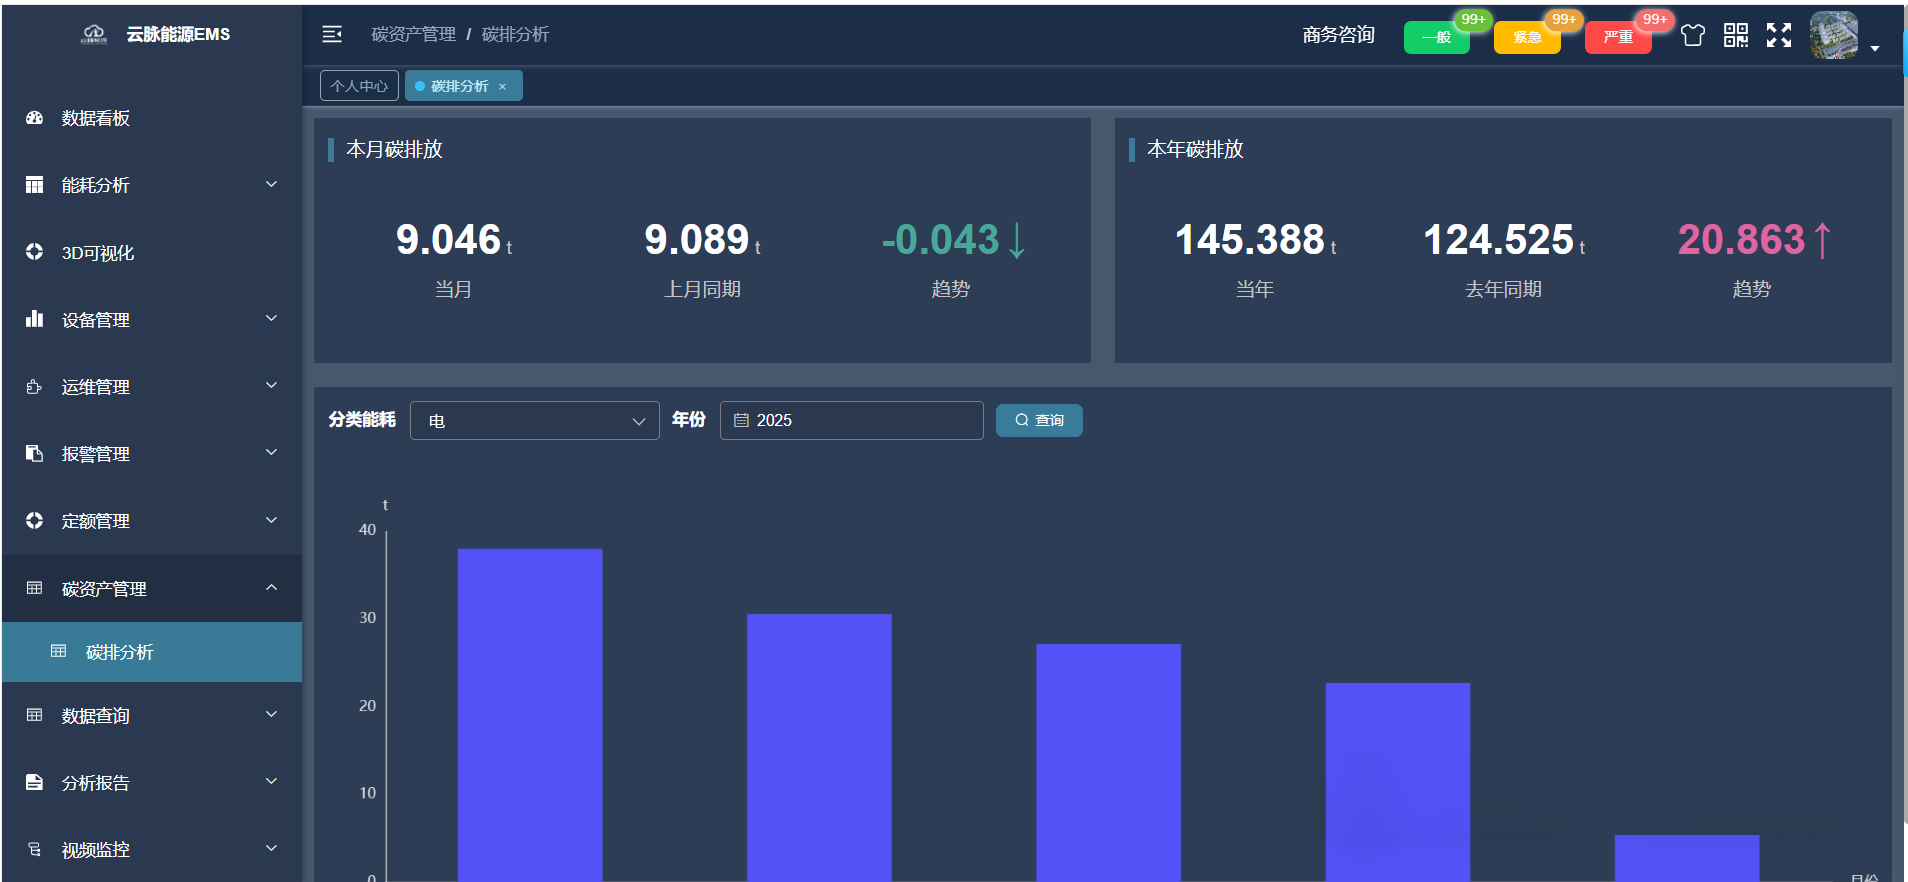This screenshot has width=1908, height=882.
Task: Open the theme skin shirt icon
Action: pyautogui.click(x=1692, y=36)
